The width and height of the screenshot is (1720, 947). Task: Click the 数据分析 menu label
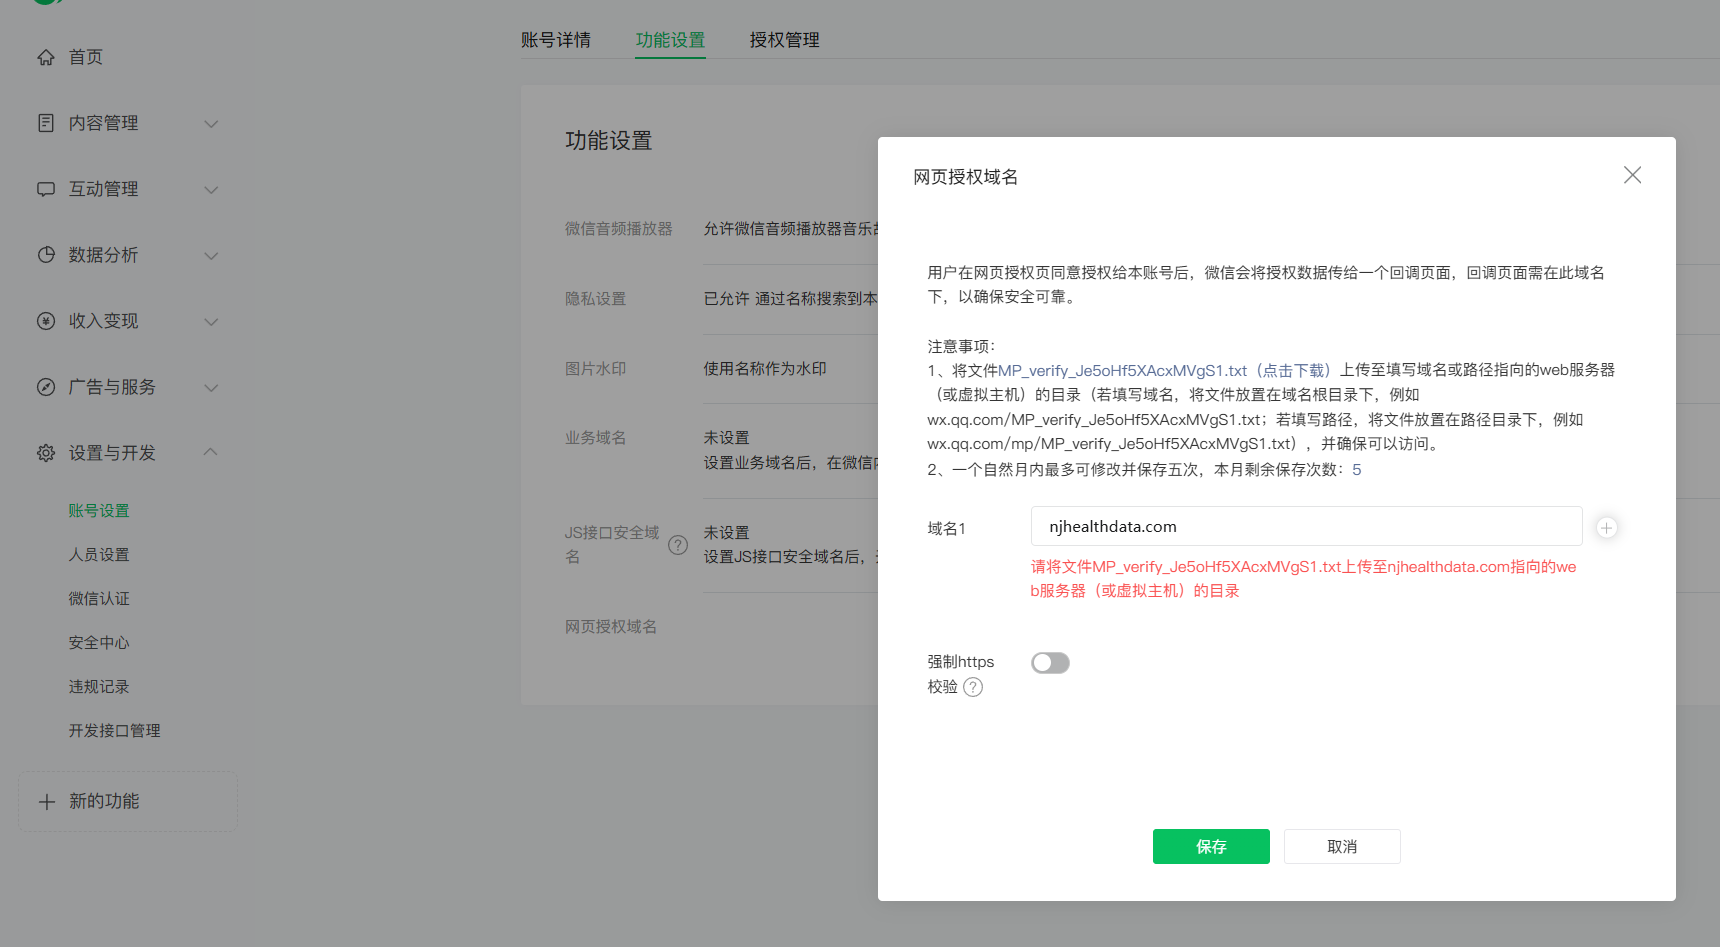tap(103, 255)
